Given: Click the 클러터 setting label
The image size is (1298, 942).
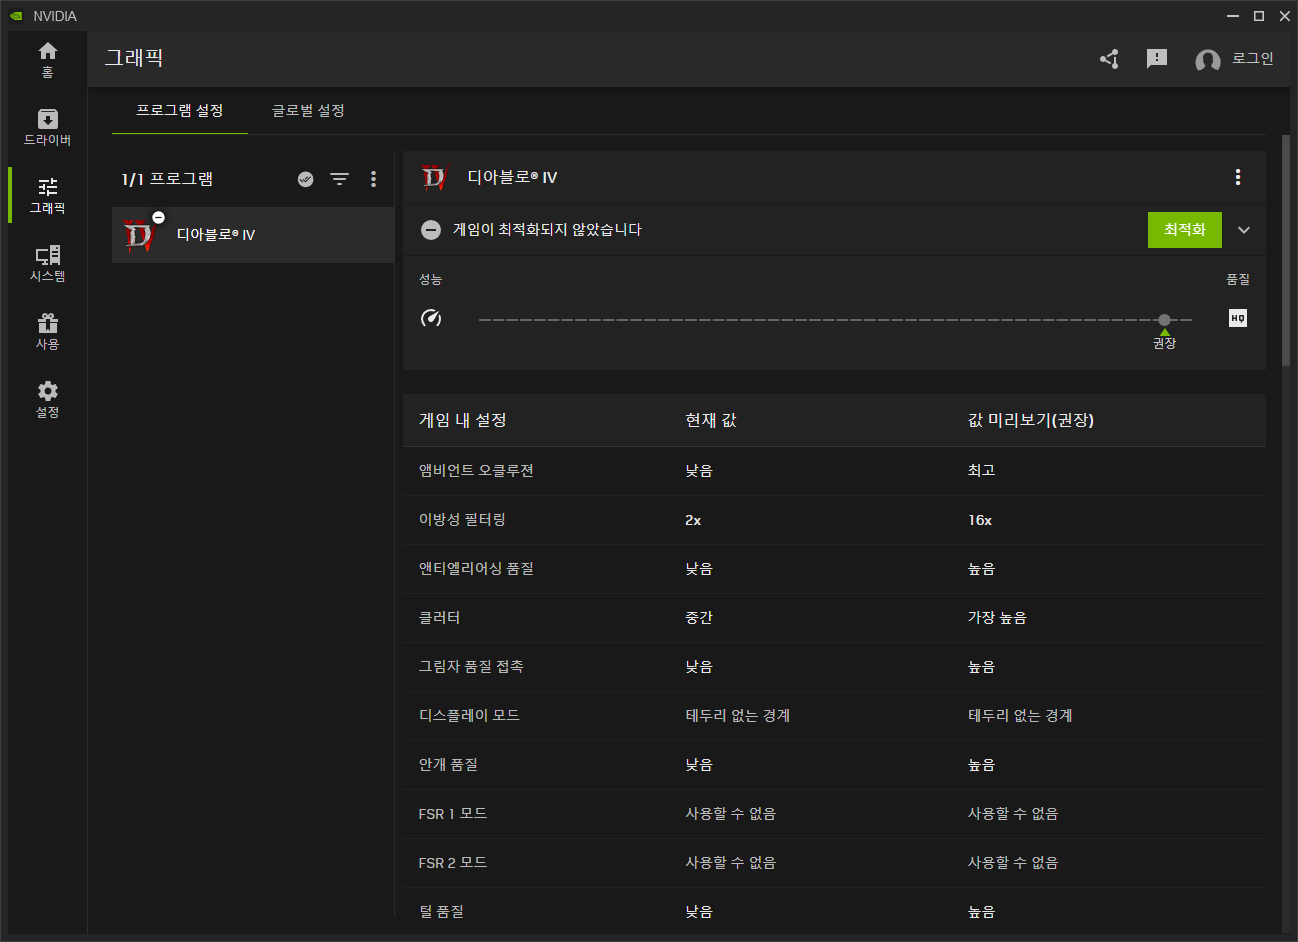Looking at the screenshot, I should click(x=440, y=618).
